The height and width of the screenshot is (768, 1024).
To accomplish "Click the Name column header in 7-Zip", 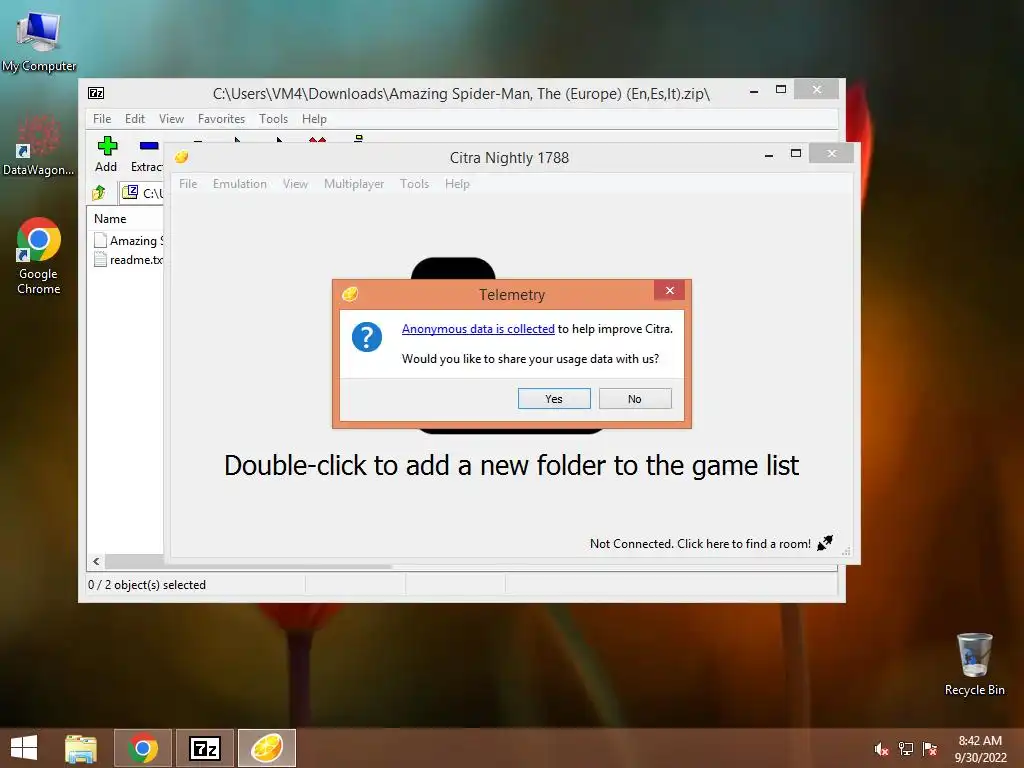I will [110, 219].
